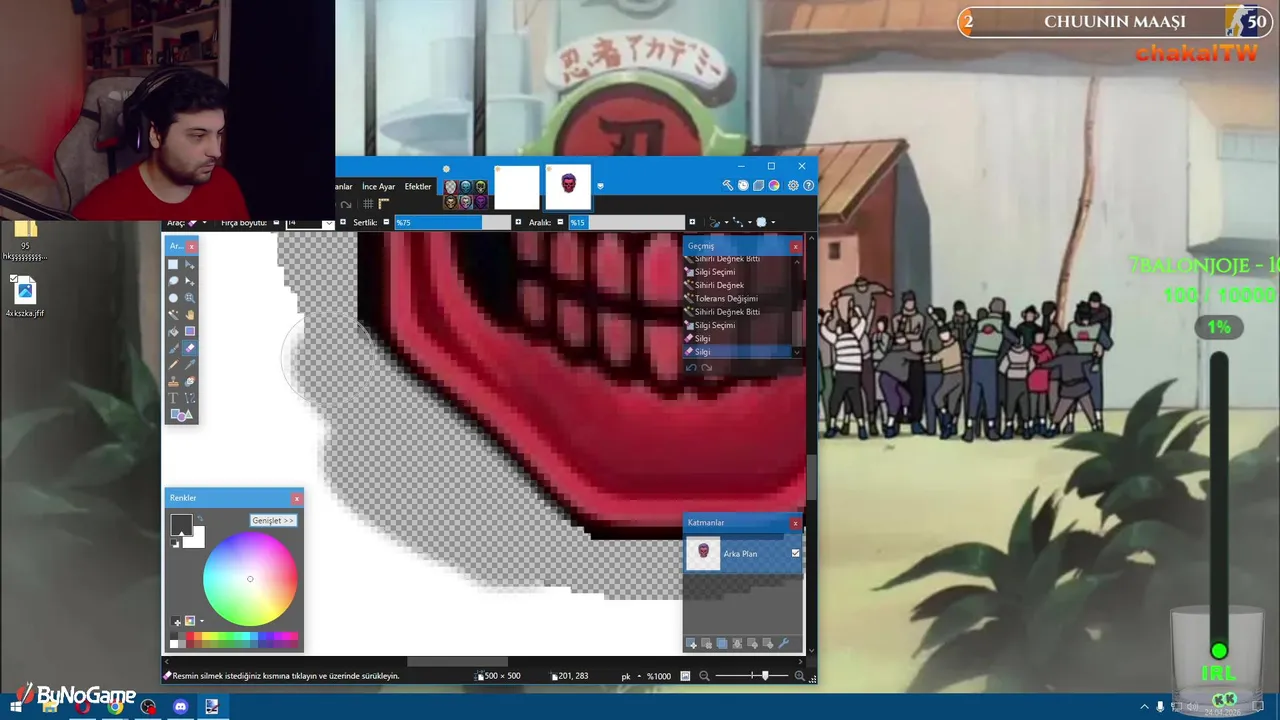Open Paint.NET settings gear icon

point(793,186)
